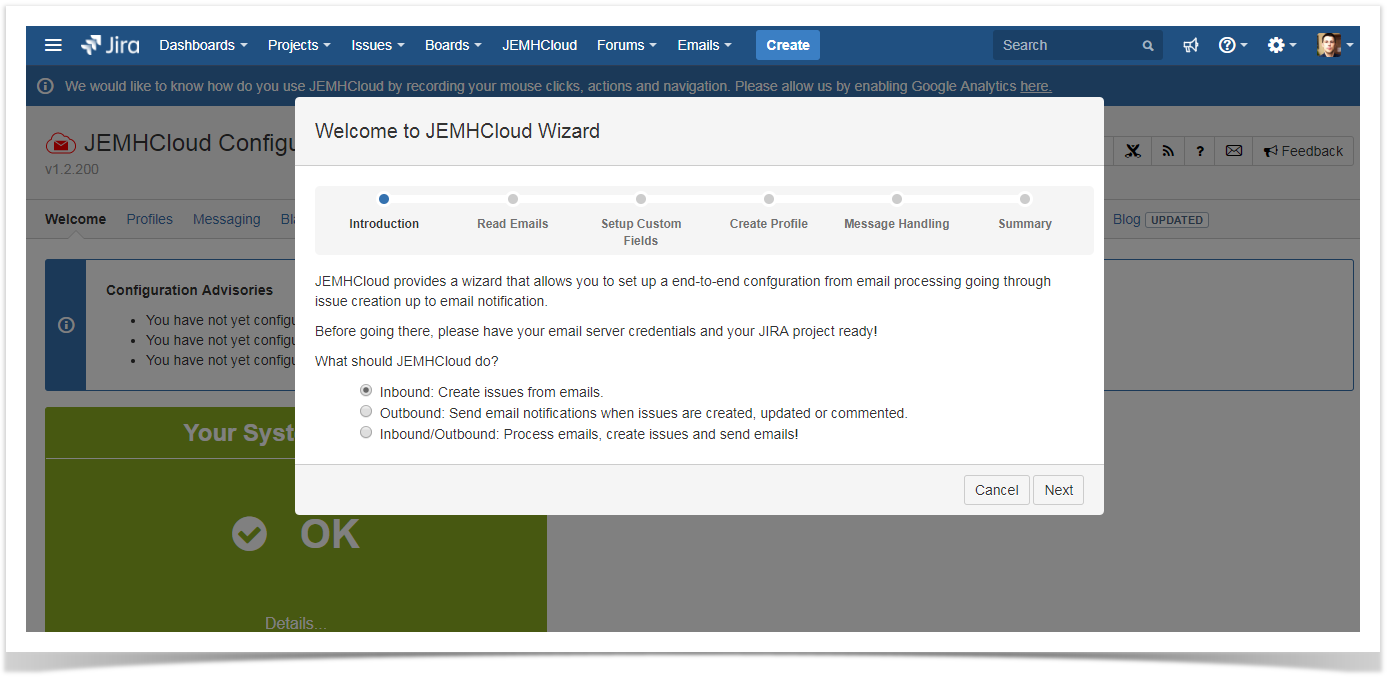
Task: Open the help question-mark menu in the top bar
Action: tap(1232, 45)
